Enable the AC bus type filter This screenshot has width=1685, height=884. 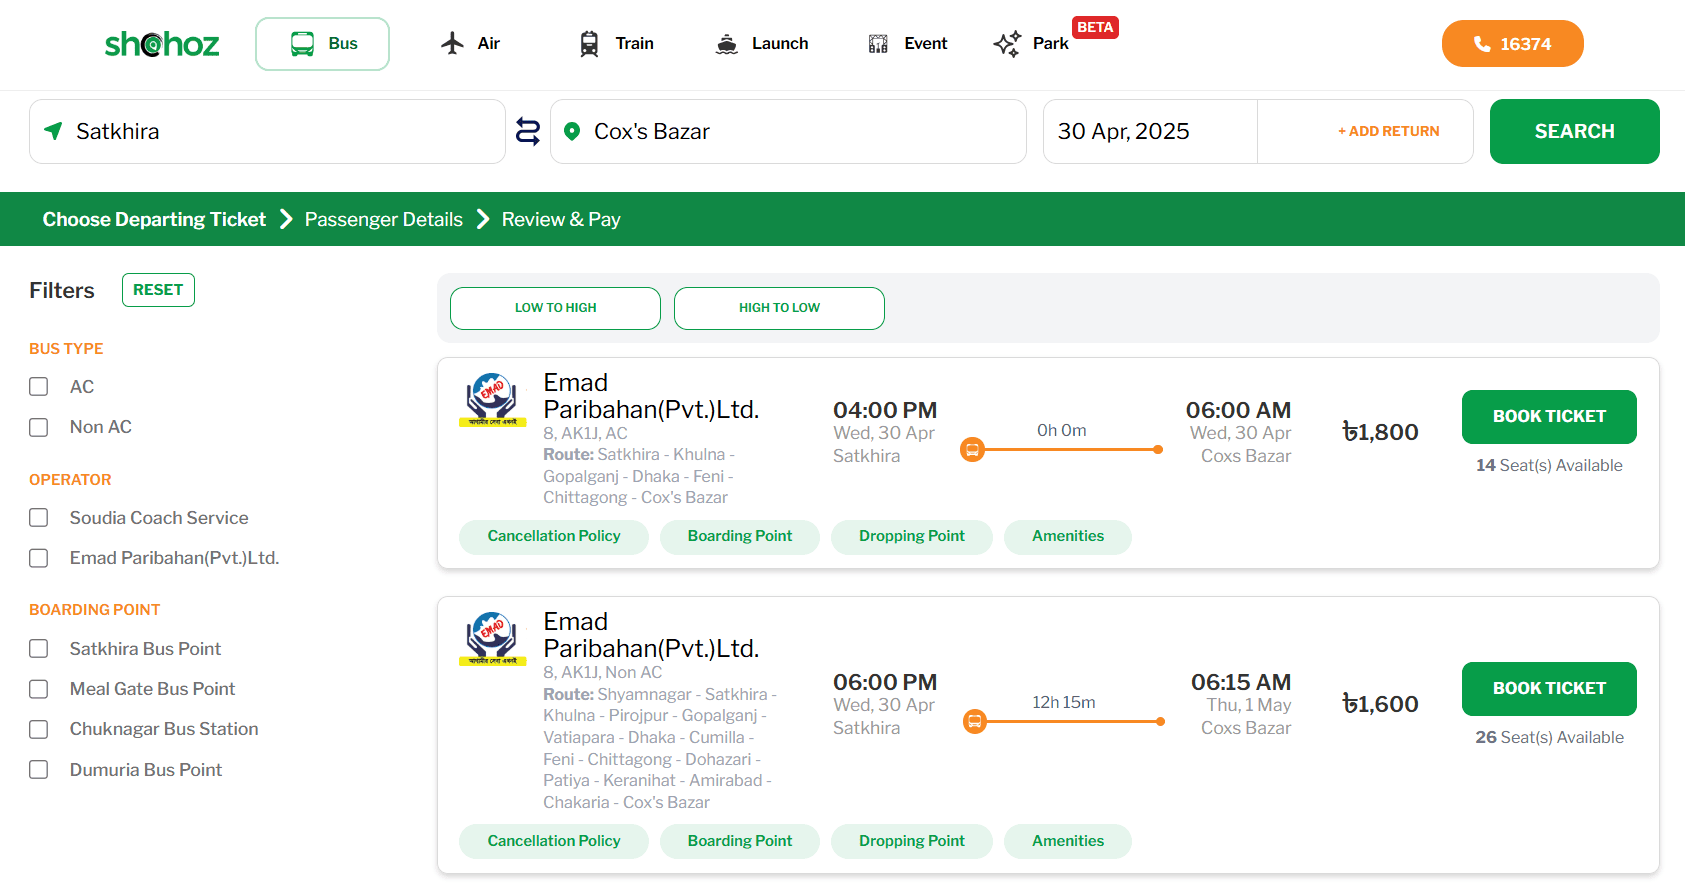[x=39, y=387]
